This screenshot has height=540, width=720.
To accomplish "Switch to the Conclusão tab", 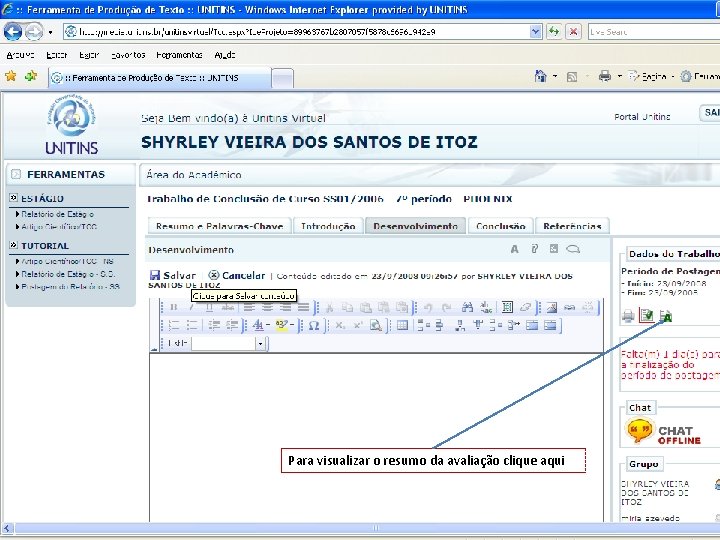I will 501,226.
